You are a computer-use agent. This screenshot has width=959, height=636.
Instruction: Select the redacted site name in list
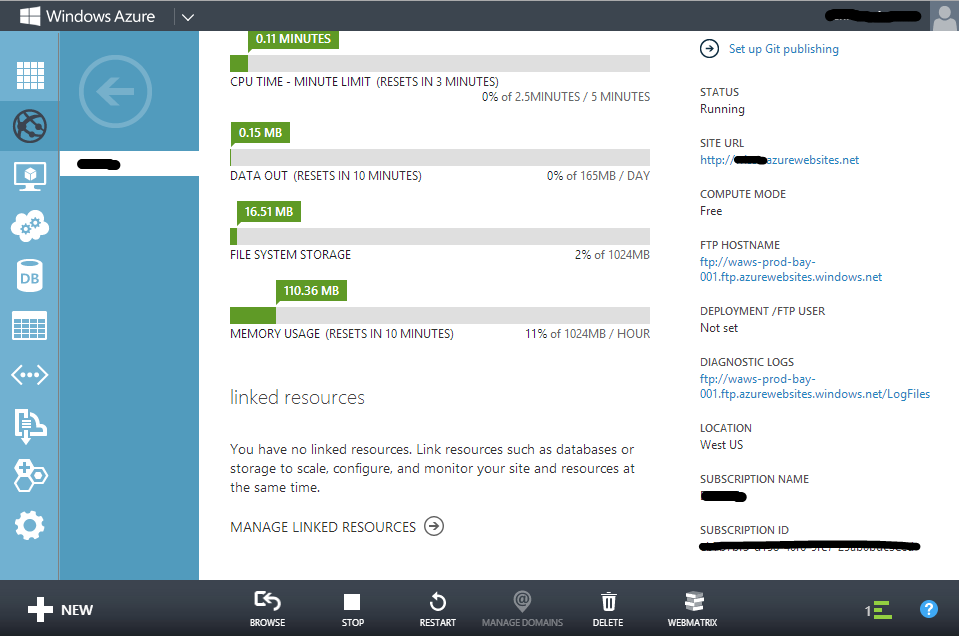tap(129, 164)
